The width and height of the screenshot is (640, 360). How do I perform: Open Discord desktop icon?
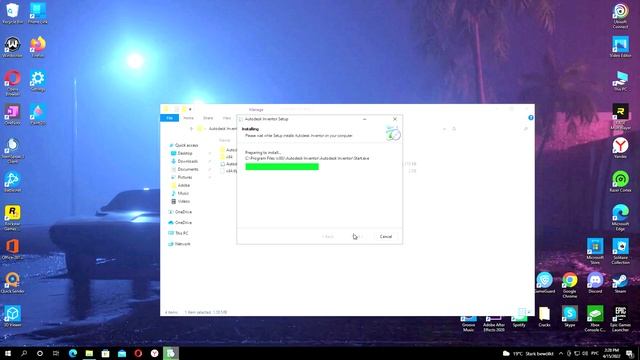pos(595,282)
